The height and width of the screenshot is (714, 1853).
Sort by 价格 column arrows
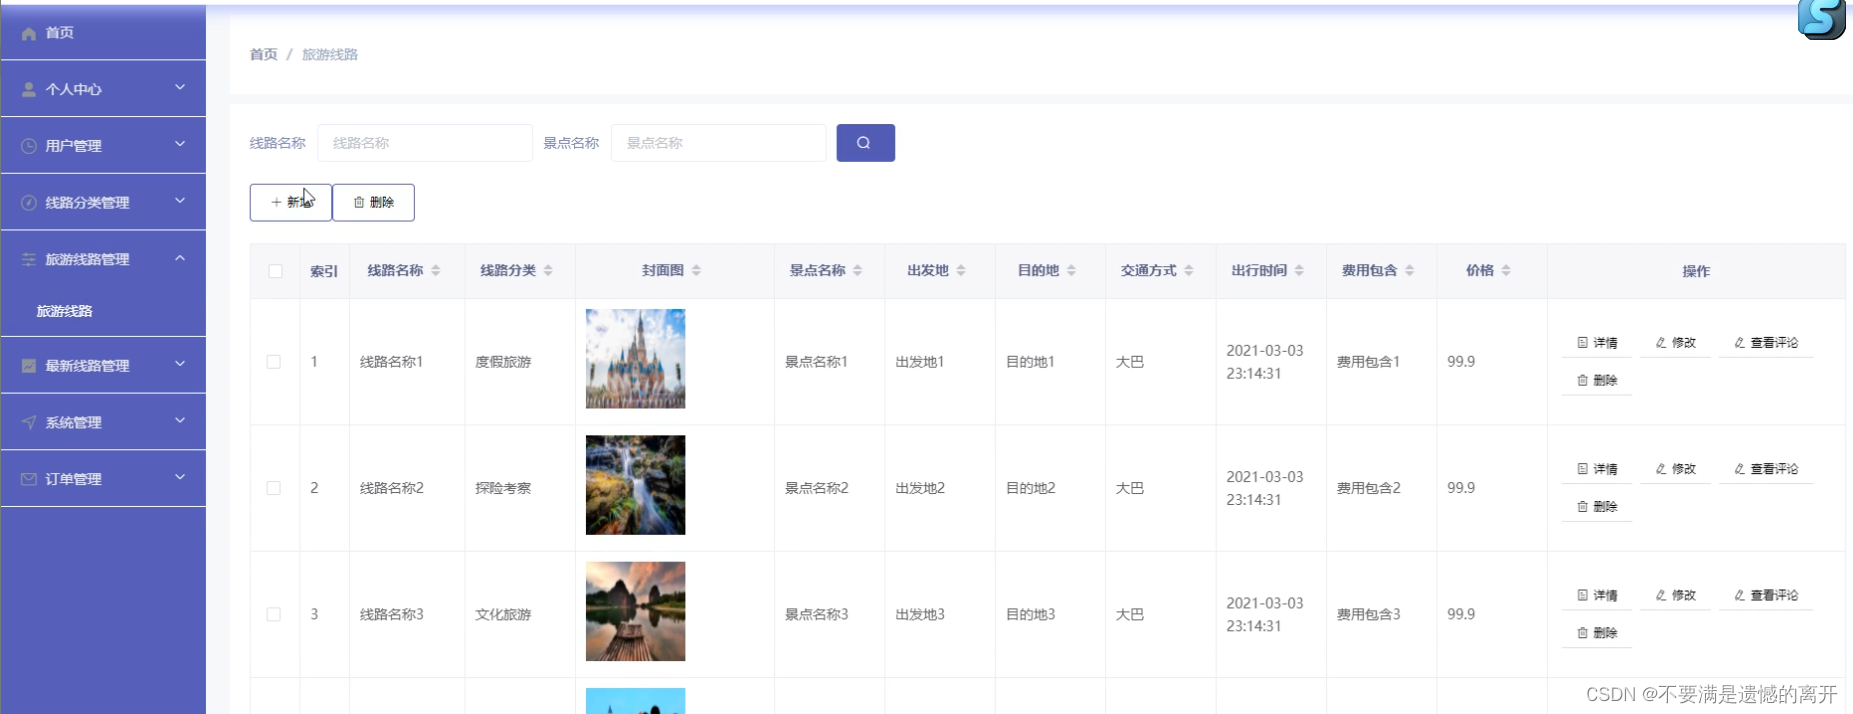point(1506,271)
